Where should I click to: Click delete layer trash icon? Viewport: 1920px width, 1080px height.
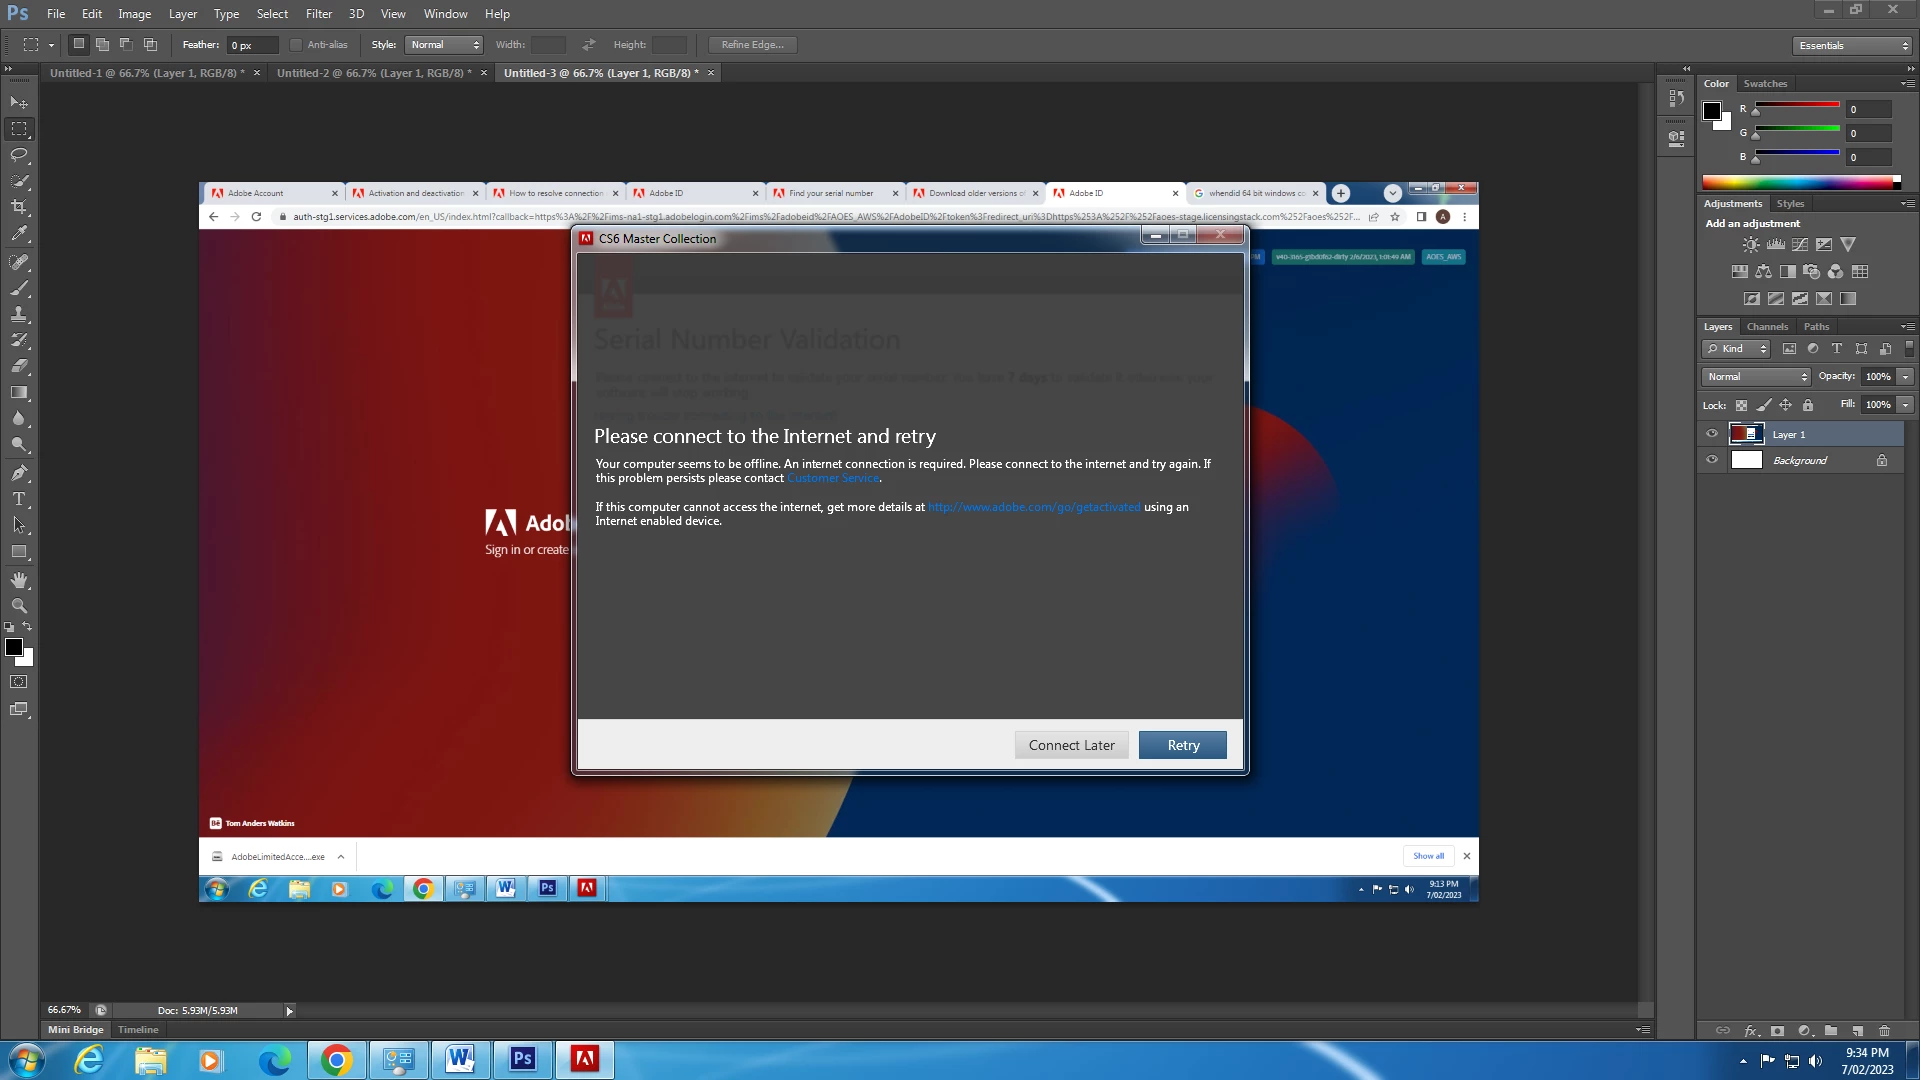(x=1884, y=1031)
